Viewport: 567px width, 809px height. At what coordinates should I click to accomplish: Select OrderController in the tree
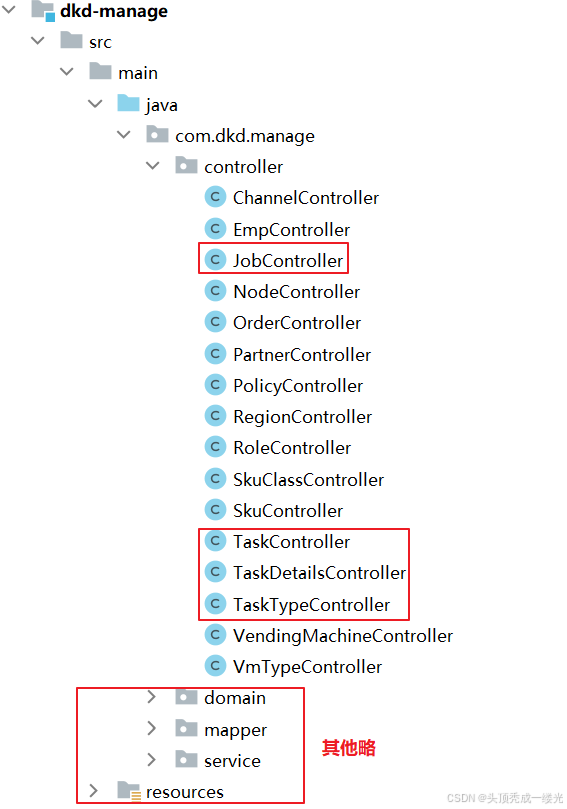[297, 322]
